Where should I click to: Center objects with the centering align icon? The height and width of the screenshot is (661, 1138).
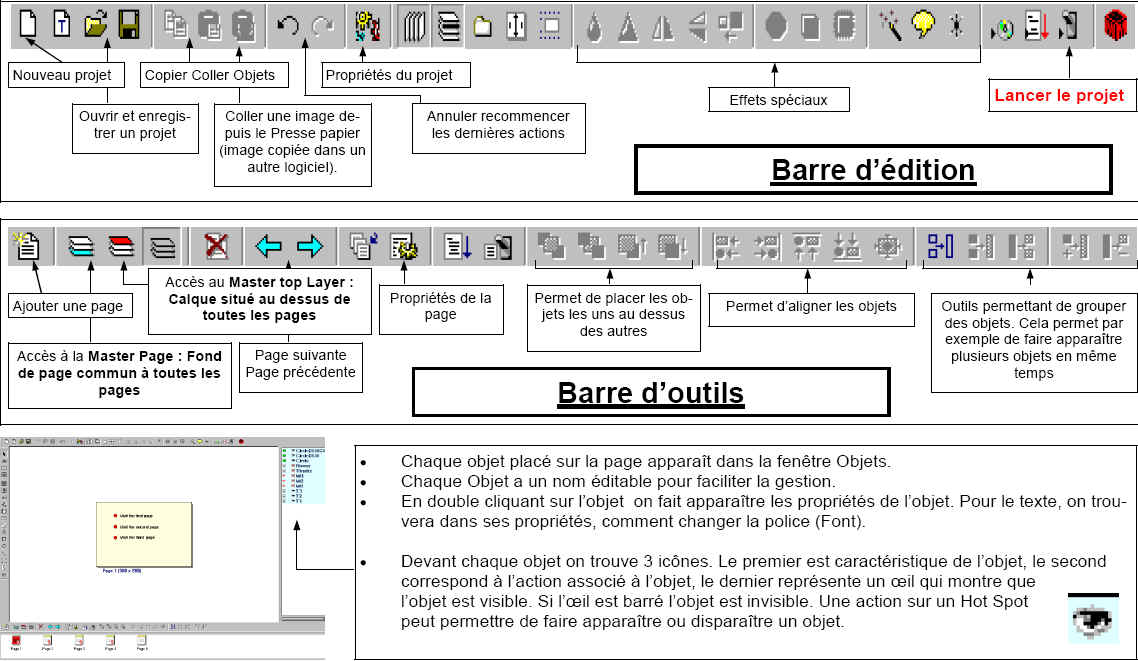[888, 247]
